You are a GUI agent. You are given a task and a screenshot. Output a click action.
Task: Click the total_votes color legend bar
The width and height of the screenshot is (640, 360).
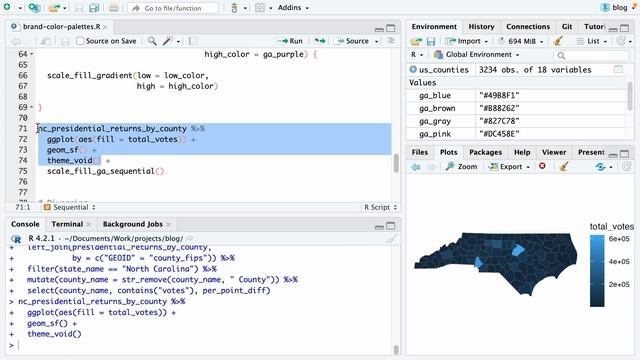pos(597,271)
